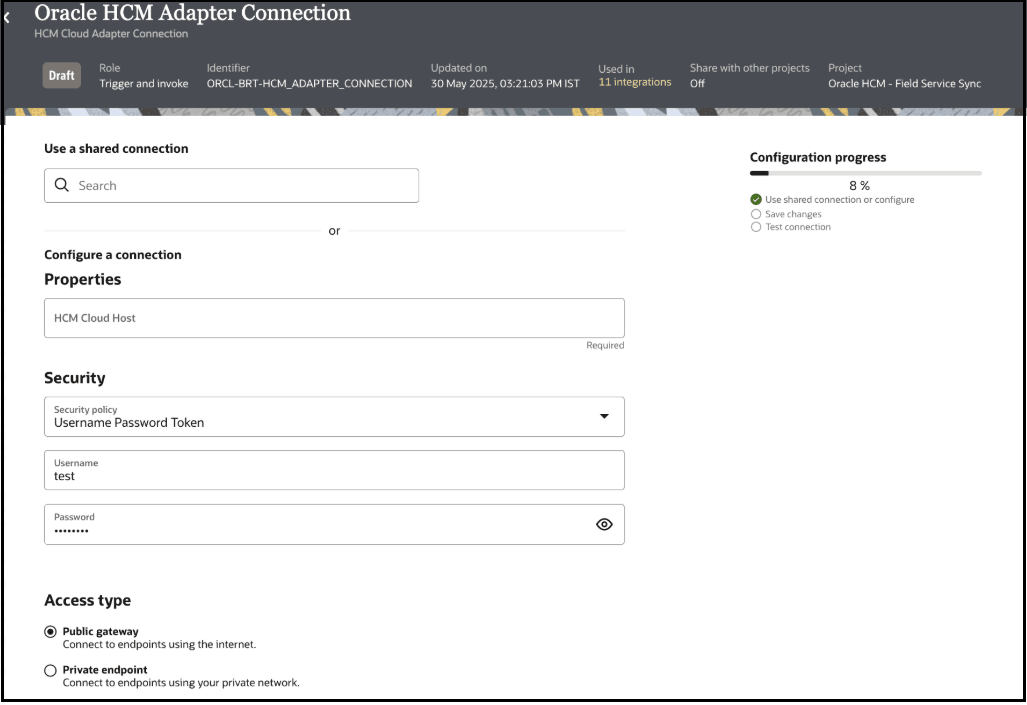1027x705 pixels.
Task: Click the Configuration progress bar
Action: click(866, 173)
